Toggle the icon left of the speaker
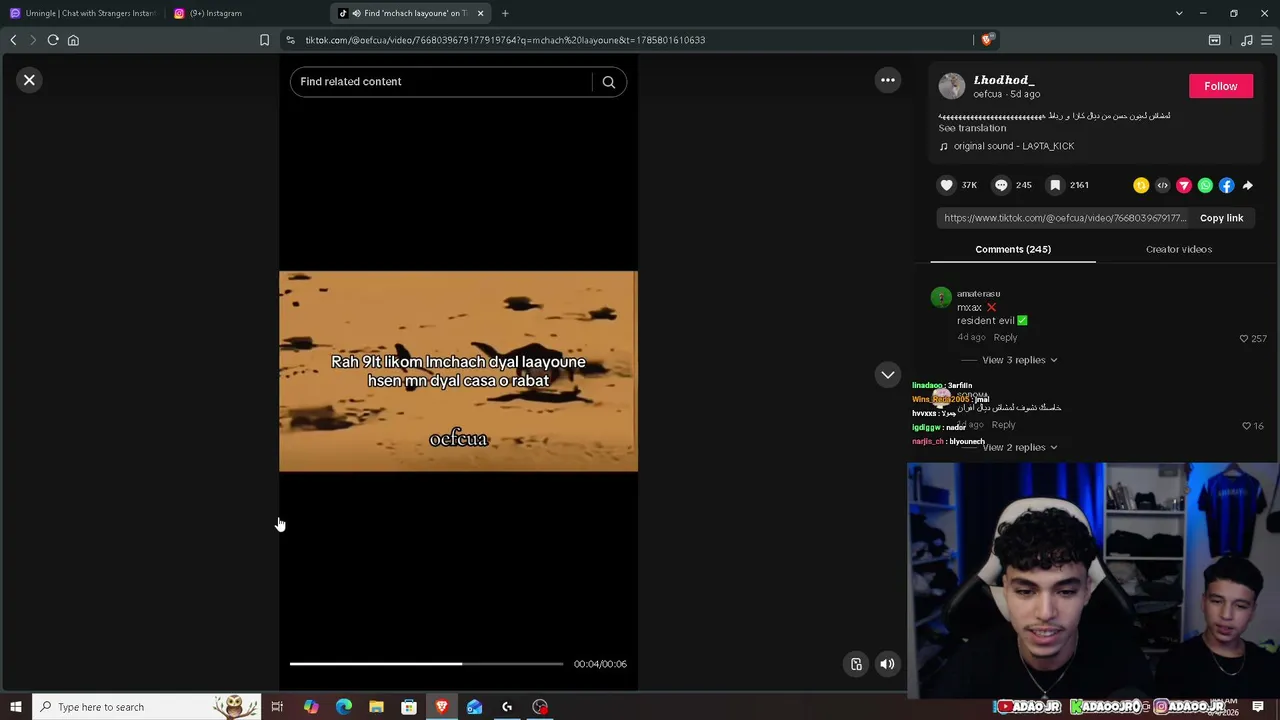 click(x=856, y=664)
